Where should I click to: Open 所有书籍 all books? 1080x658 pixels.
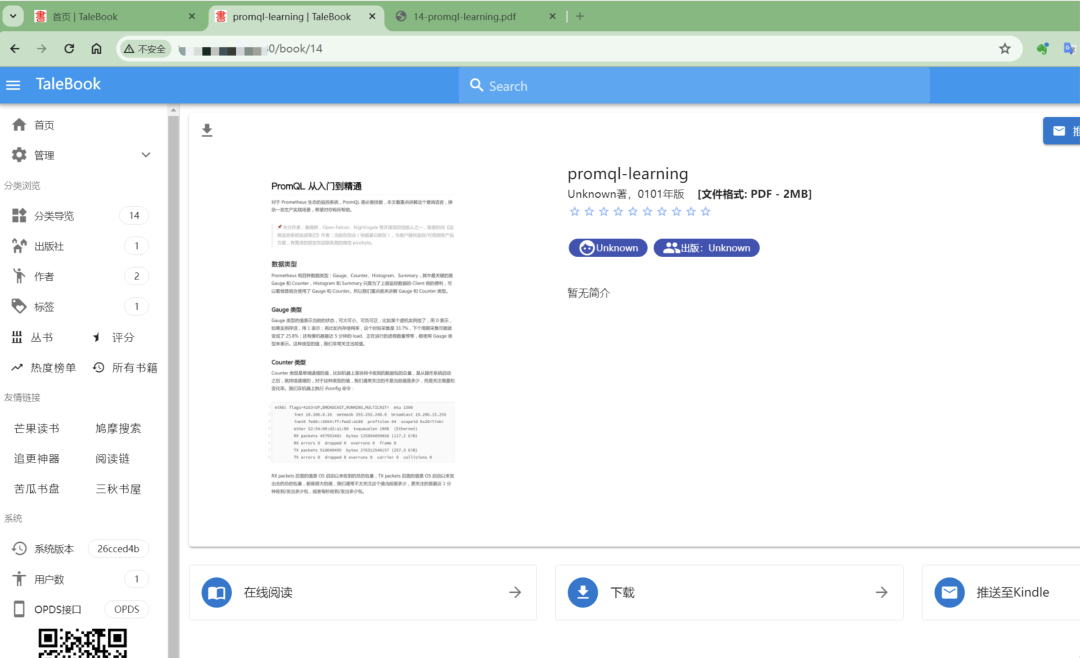point(125,367)
